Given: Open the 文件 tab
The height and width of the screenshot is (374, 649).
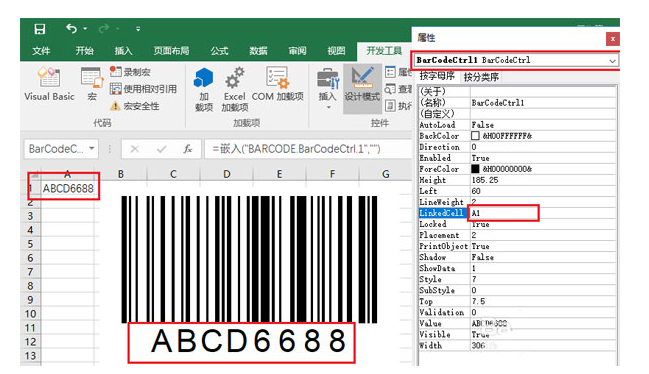Looking at the screenshot, I should (x=41, y=51).
